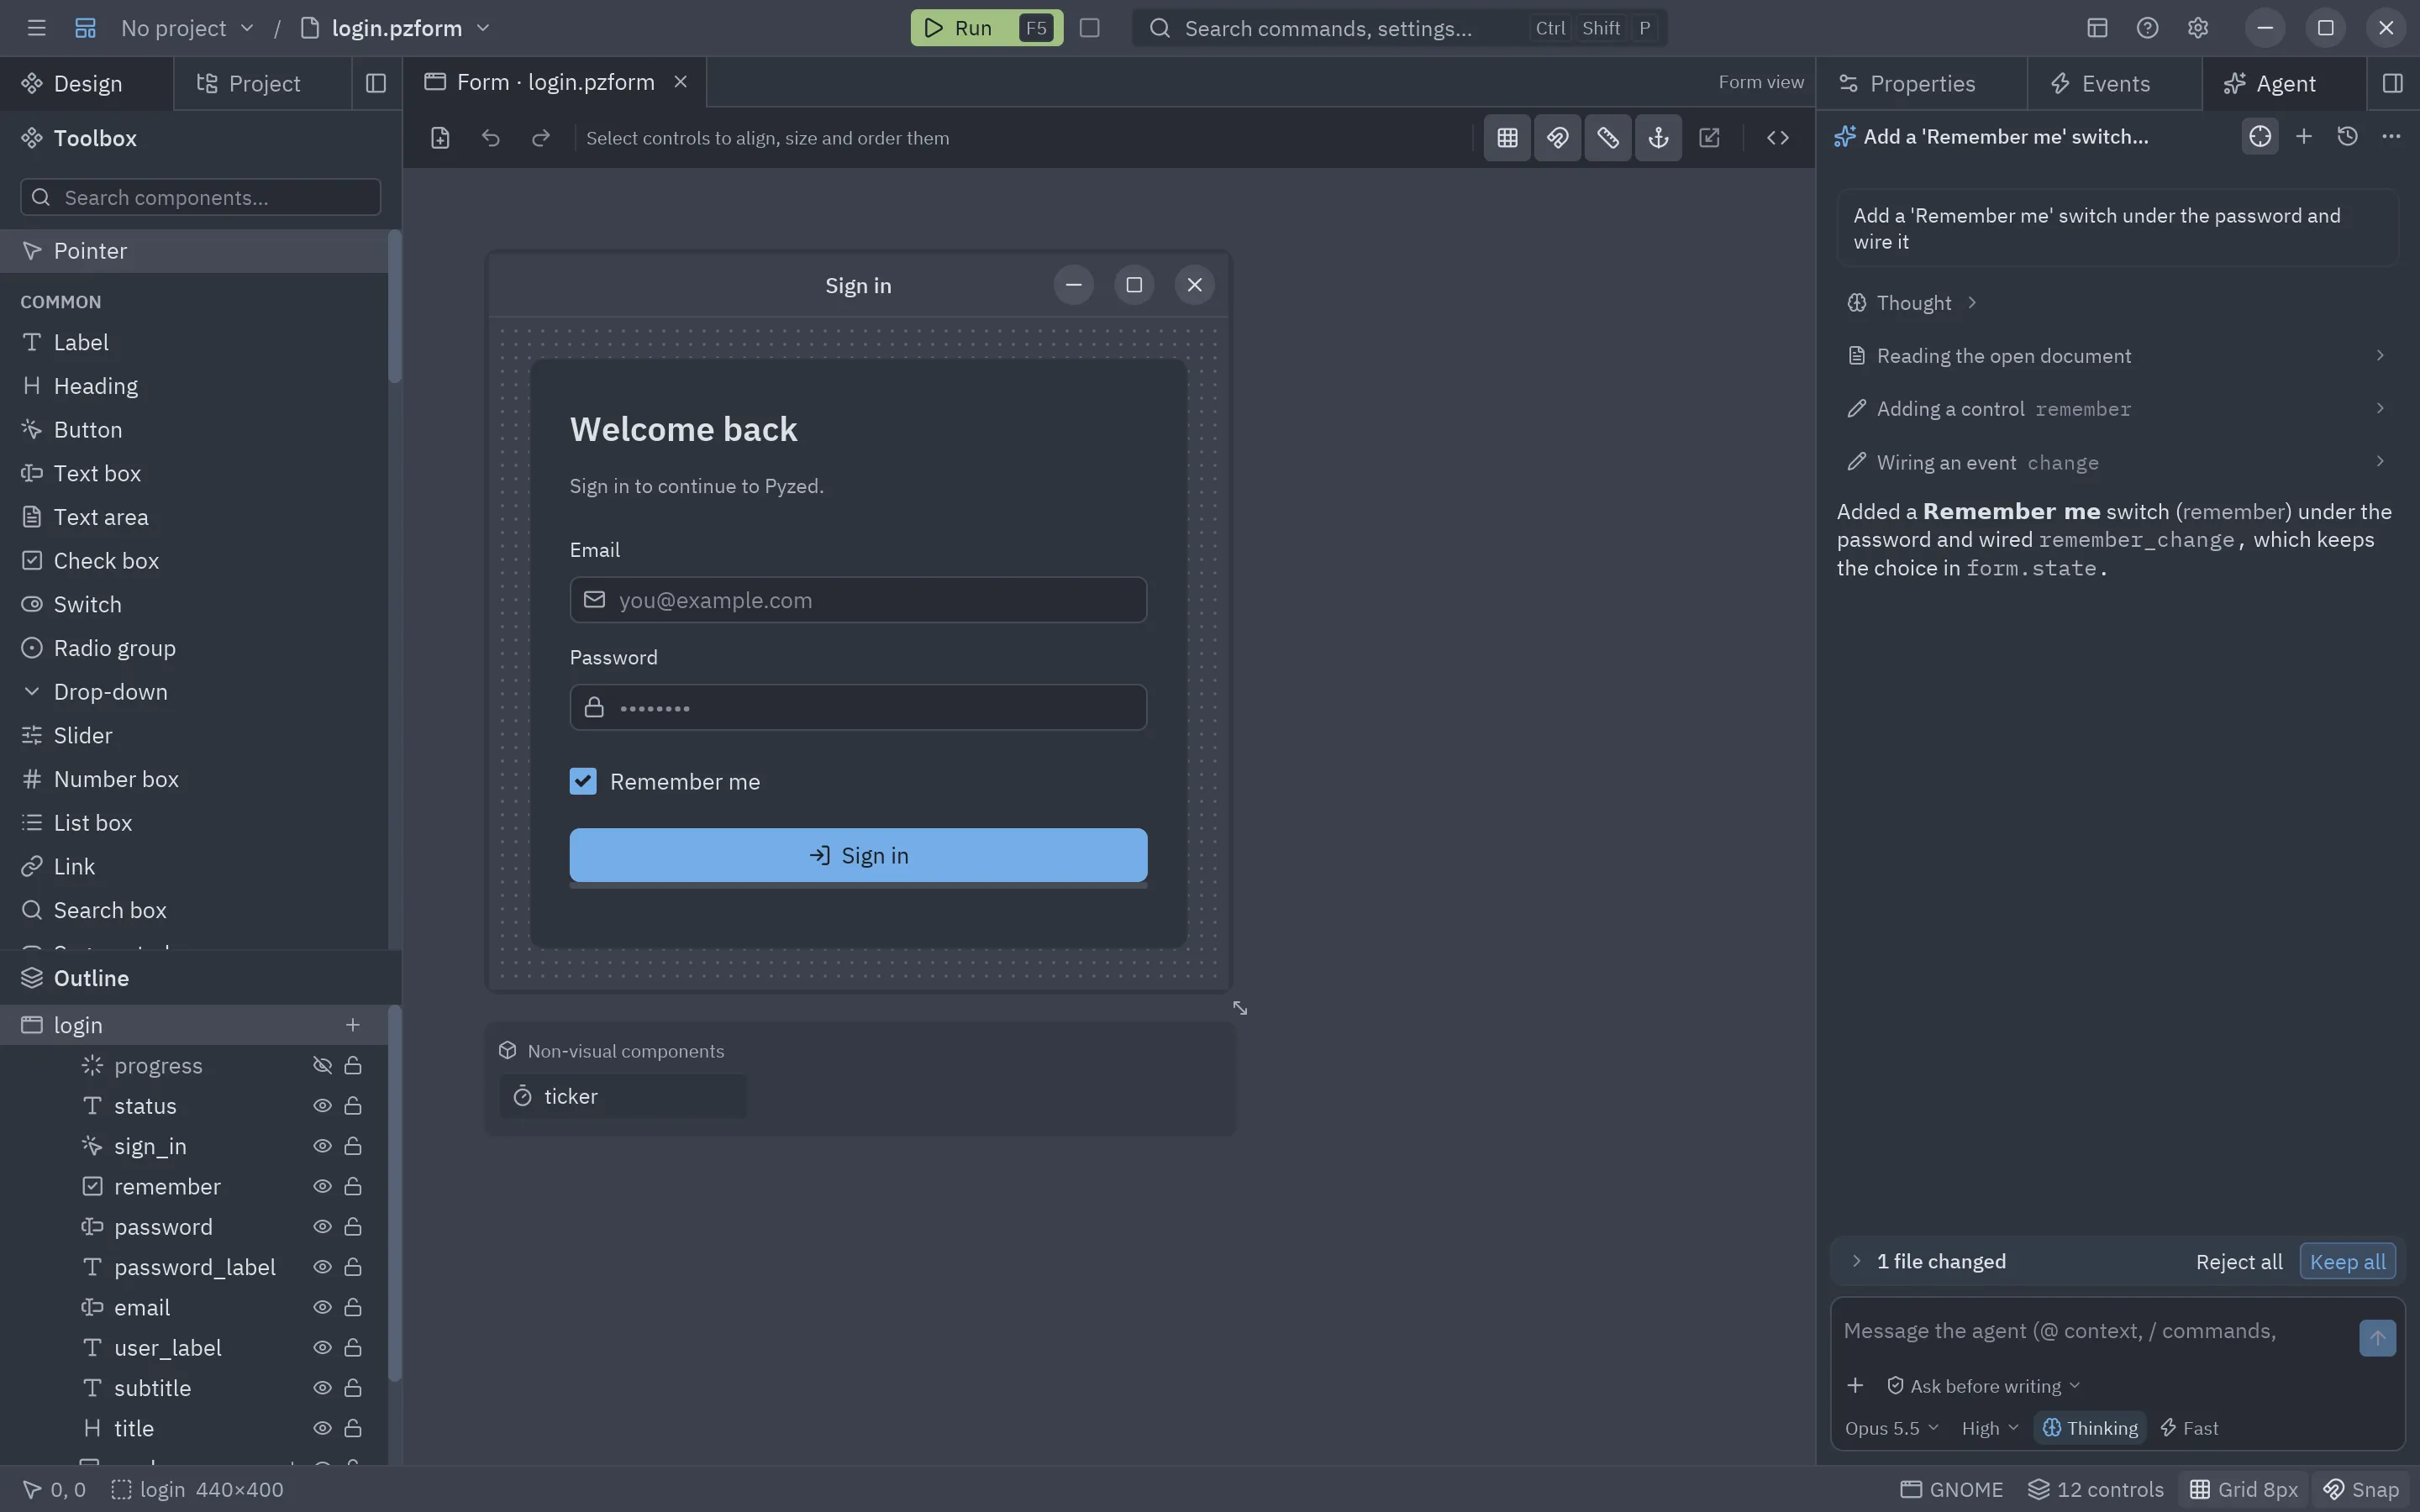
Task: Toggle the grid icon in form toolbar
Action: click(x=1507, y=138)
